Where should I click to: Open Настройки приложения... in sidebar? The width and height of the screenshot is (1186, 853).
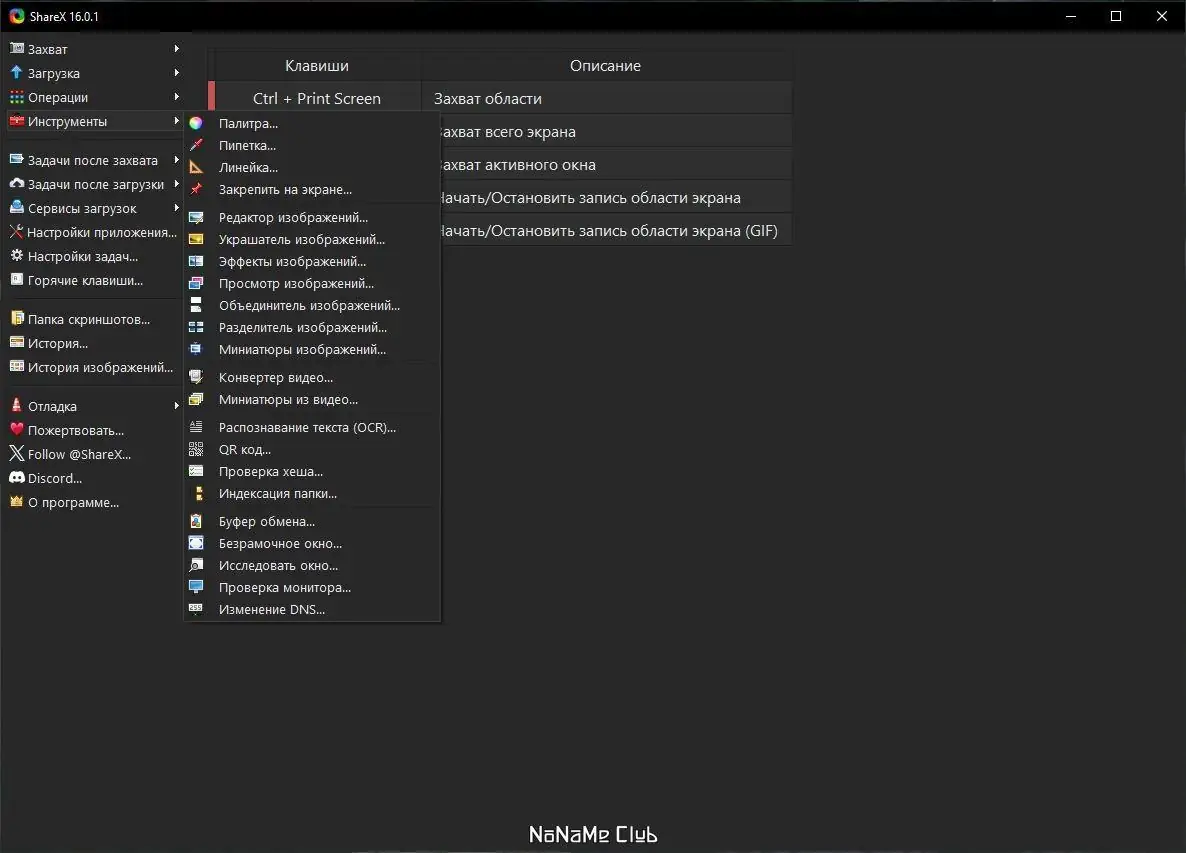[x=95, y=232]
